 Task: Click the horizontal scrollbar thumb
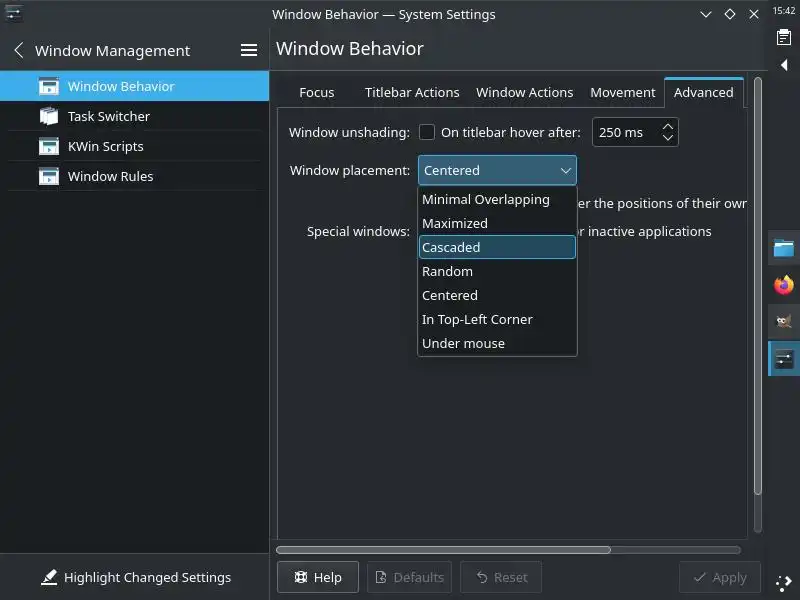pos(443,549)
